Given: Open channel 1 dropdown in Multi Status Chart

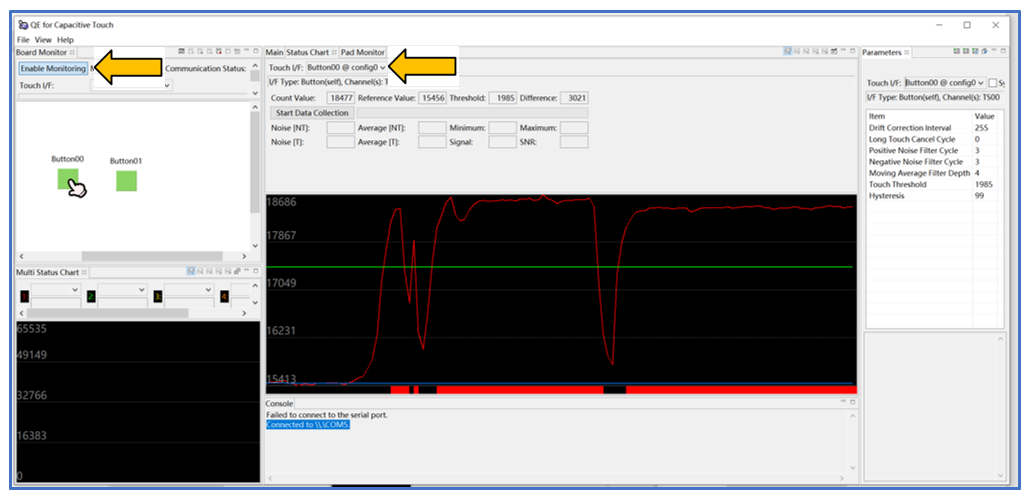Looking at the screenshot, I should (74, 290).
